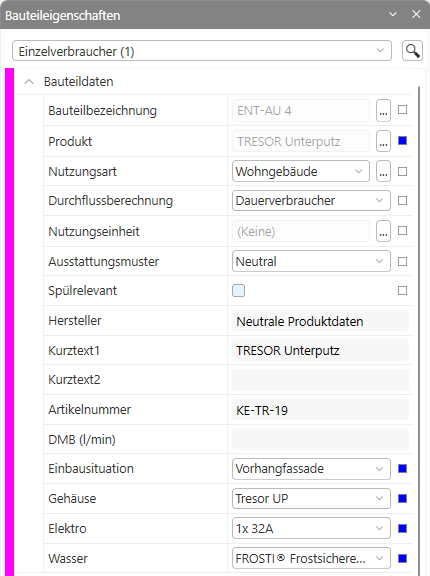The image size is (430, 576).
Task: Click blue marker beside Gehäuse
Action: [x=402, y=498]
